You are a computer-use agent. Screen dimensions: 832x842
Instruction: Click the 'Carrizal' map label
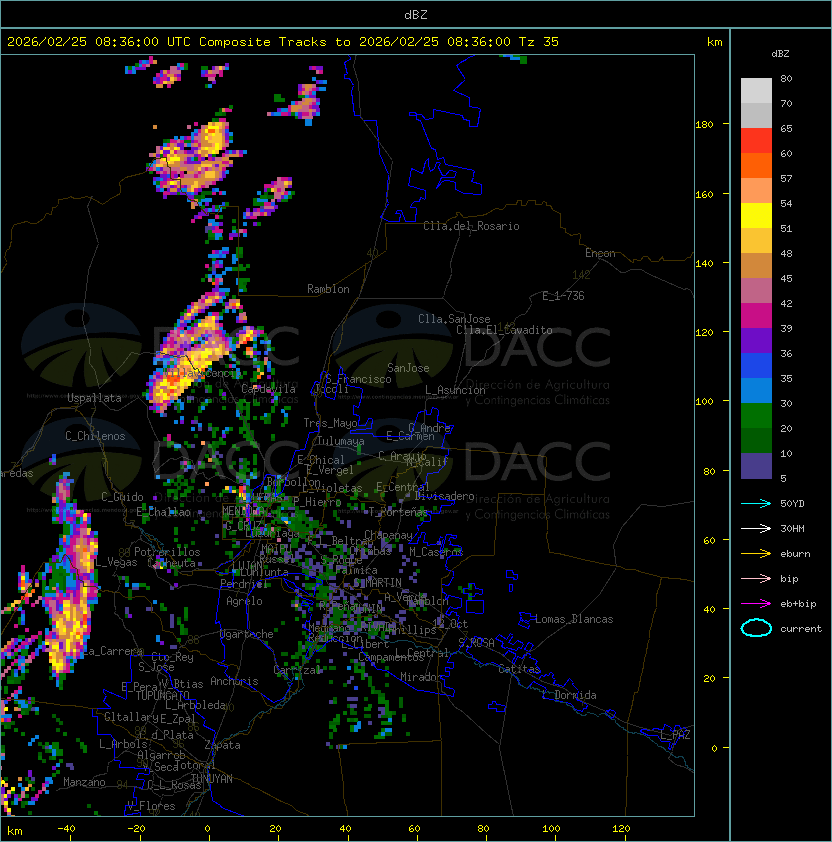point(297,670)
